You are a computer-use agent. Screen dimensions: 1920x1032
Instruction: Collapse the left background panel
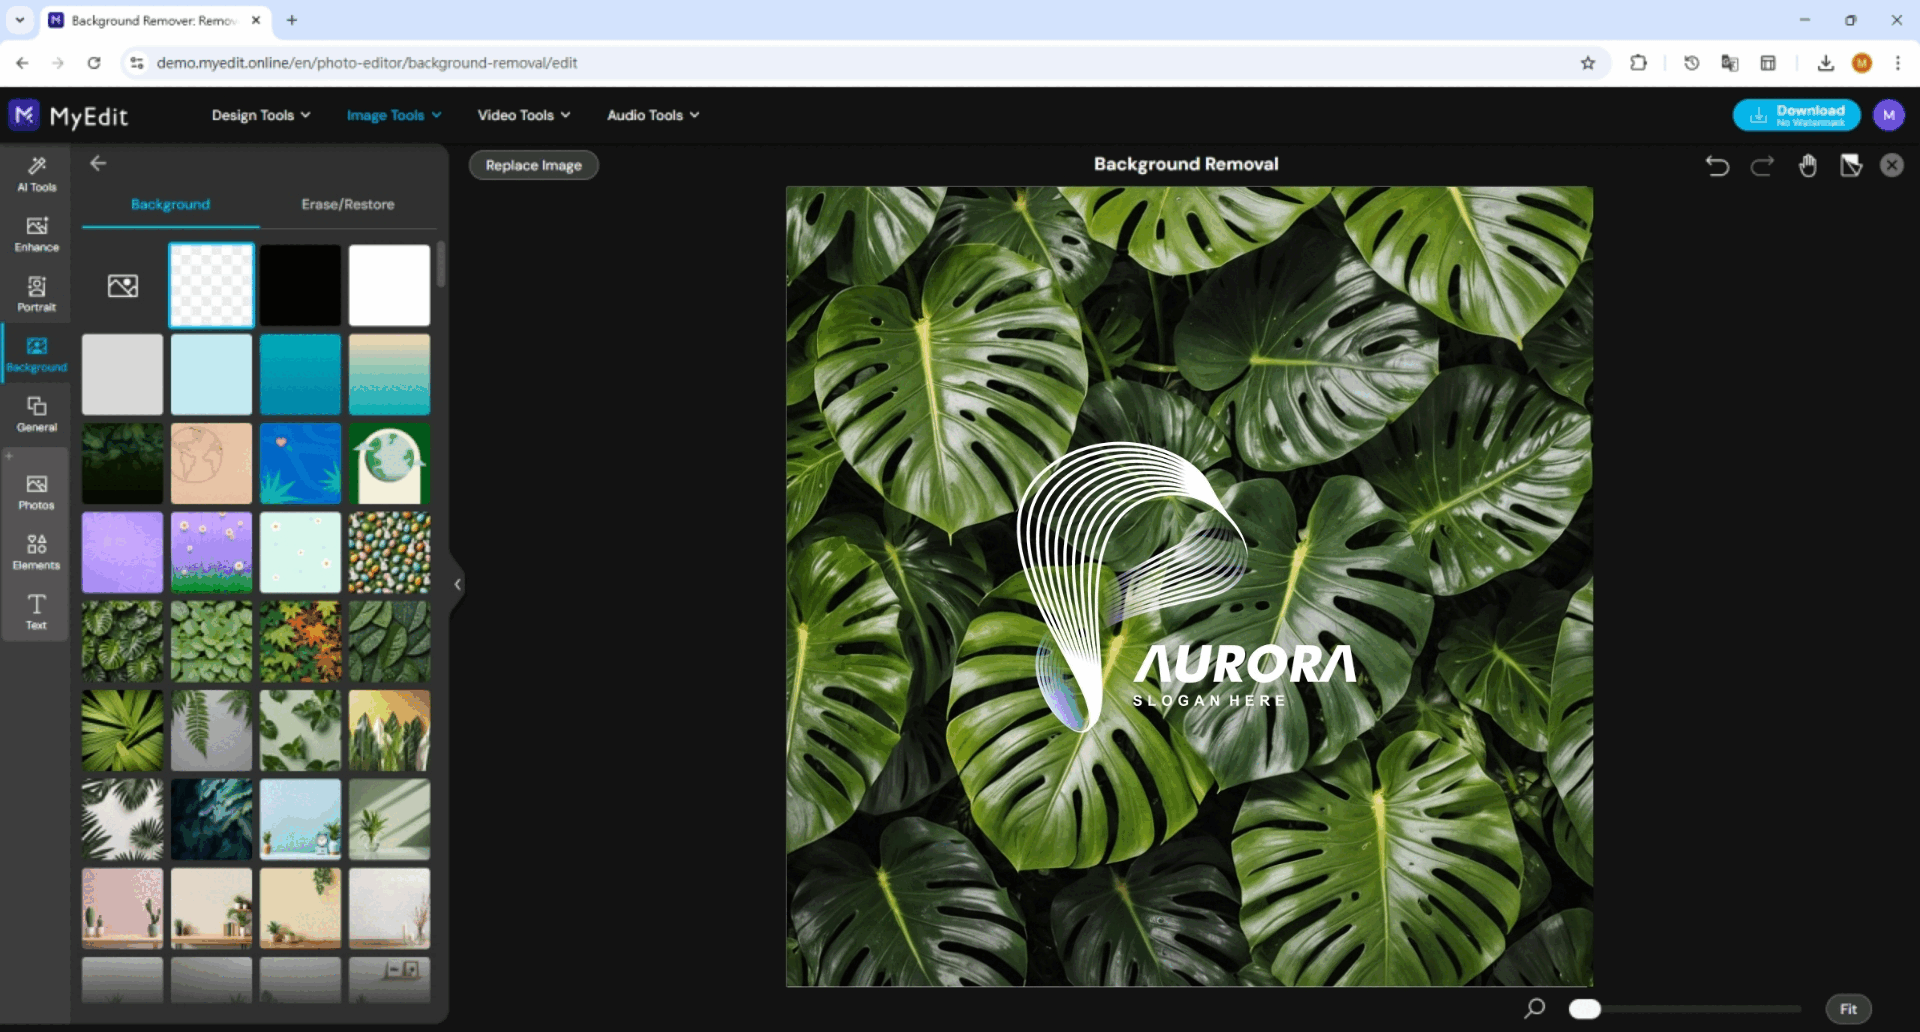point(457,585)
